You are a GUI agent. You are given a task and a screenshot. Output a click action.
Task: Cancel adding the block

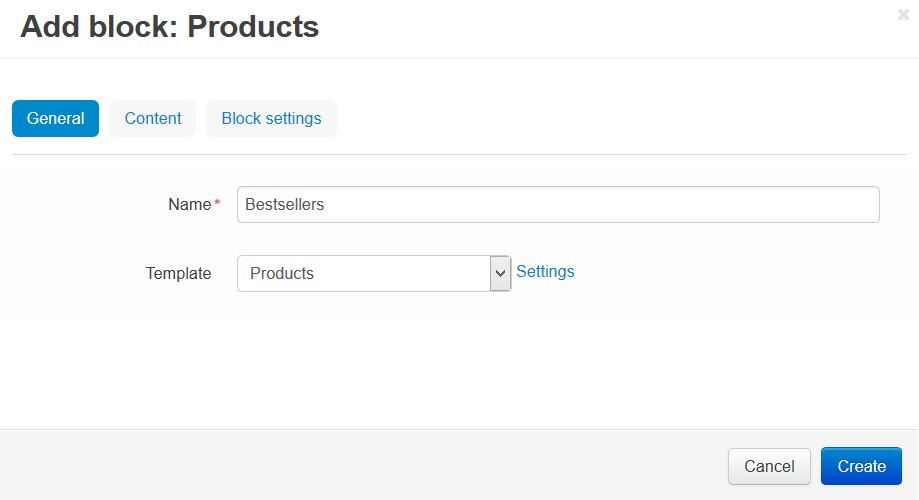(769, 467)
